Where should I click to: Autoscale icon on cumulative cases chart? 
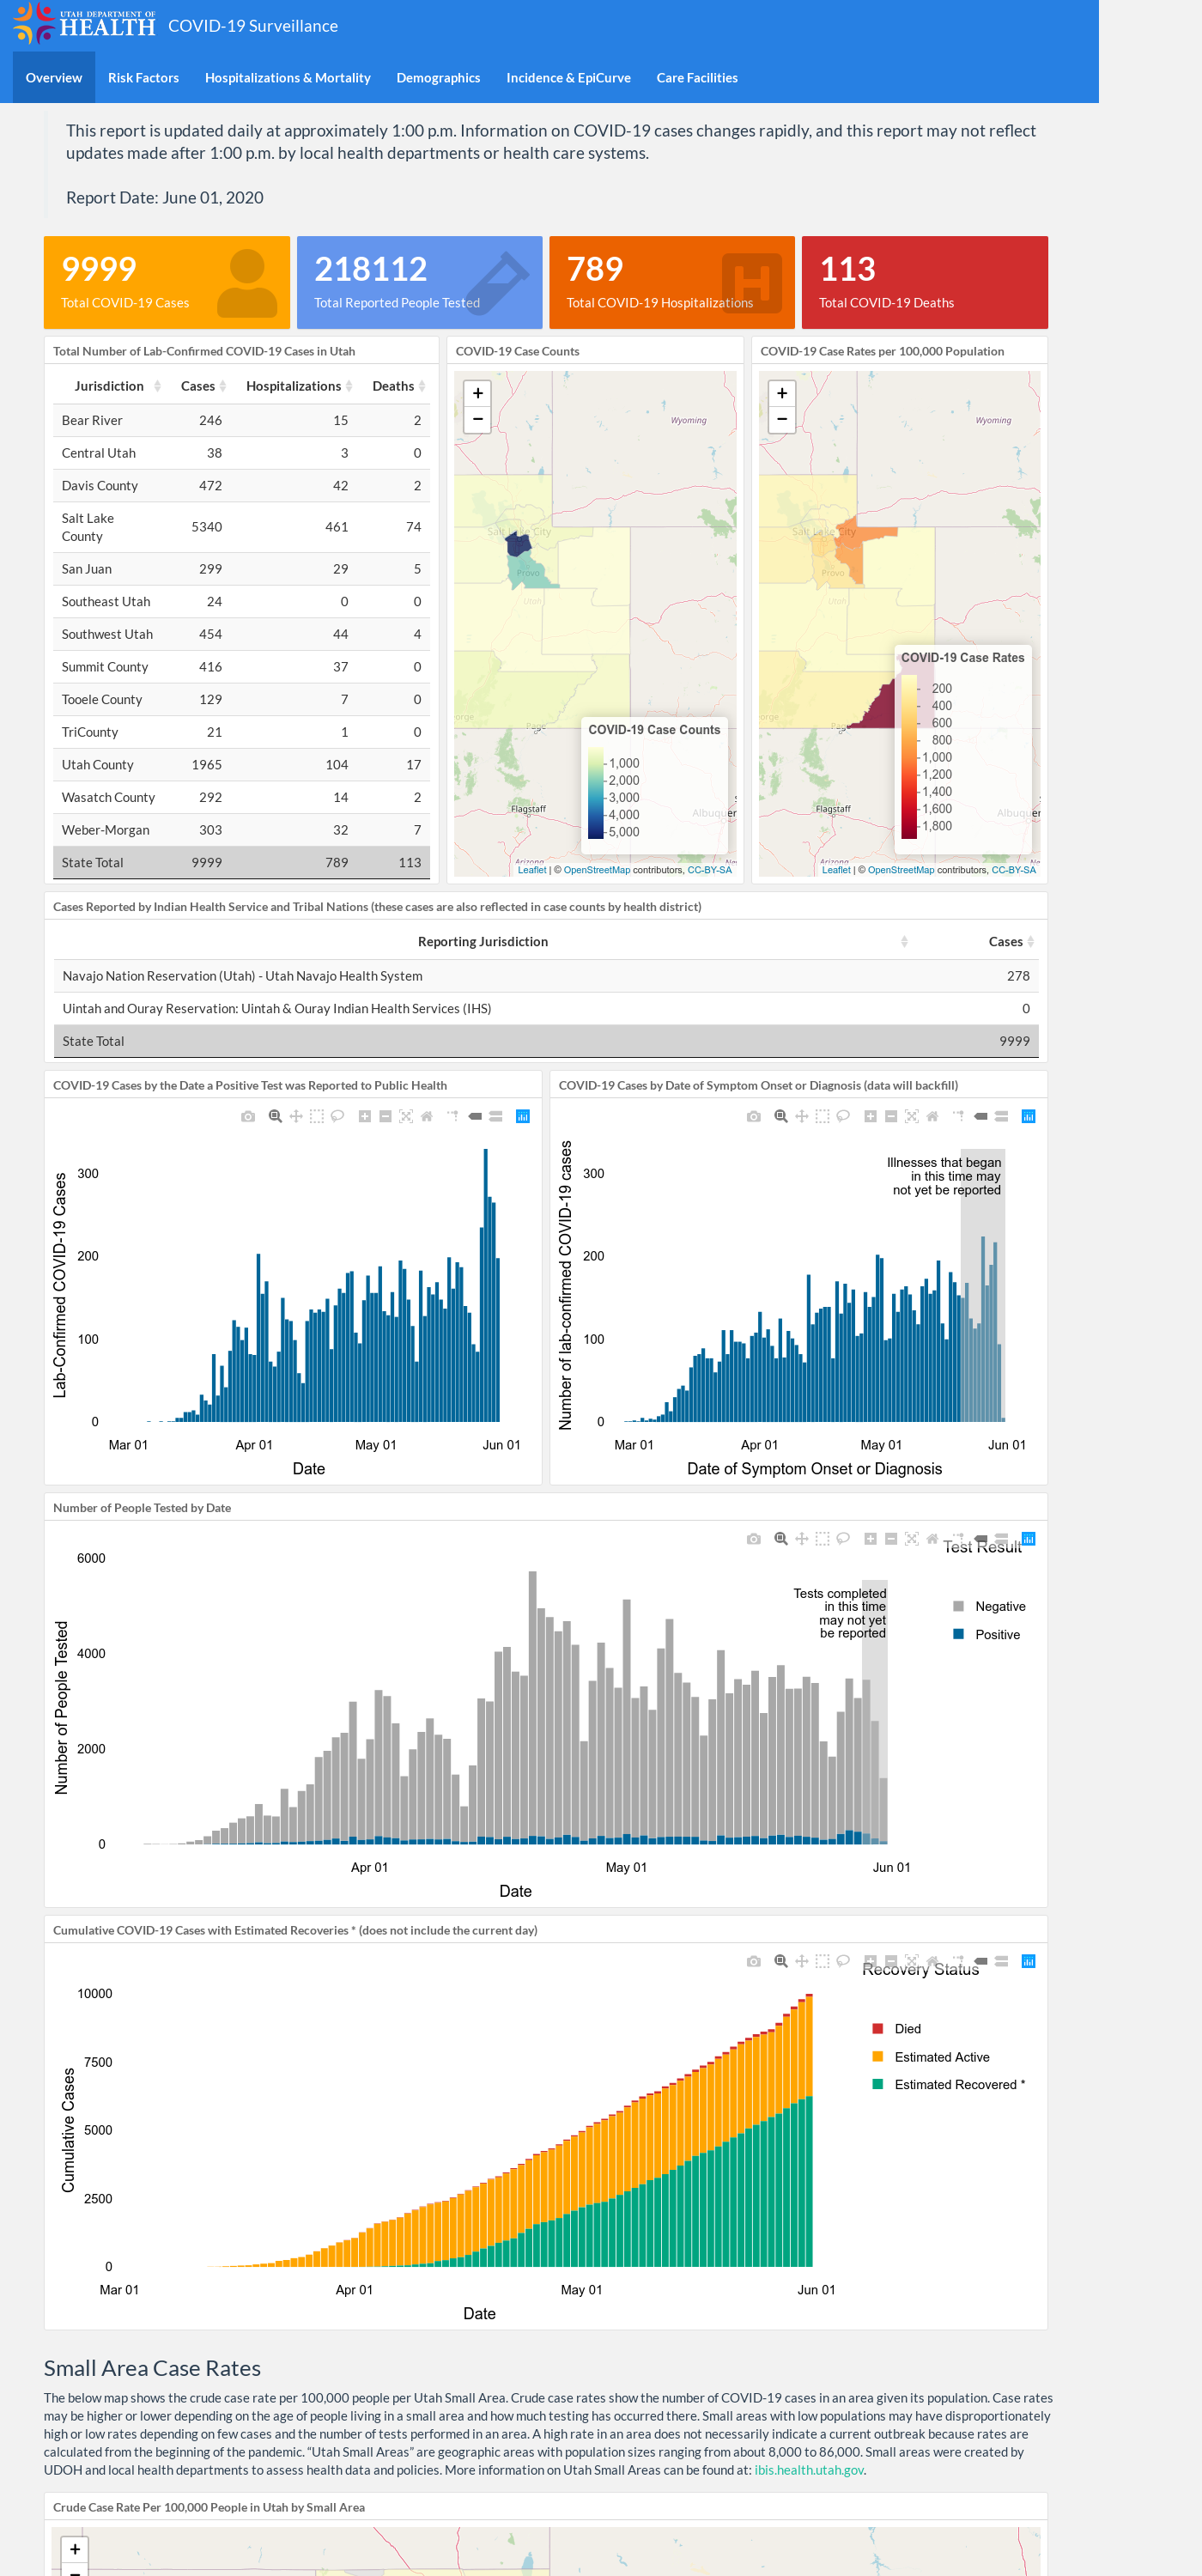coord(912,1961)
